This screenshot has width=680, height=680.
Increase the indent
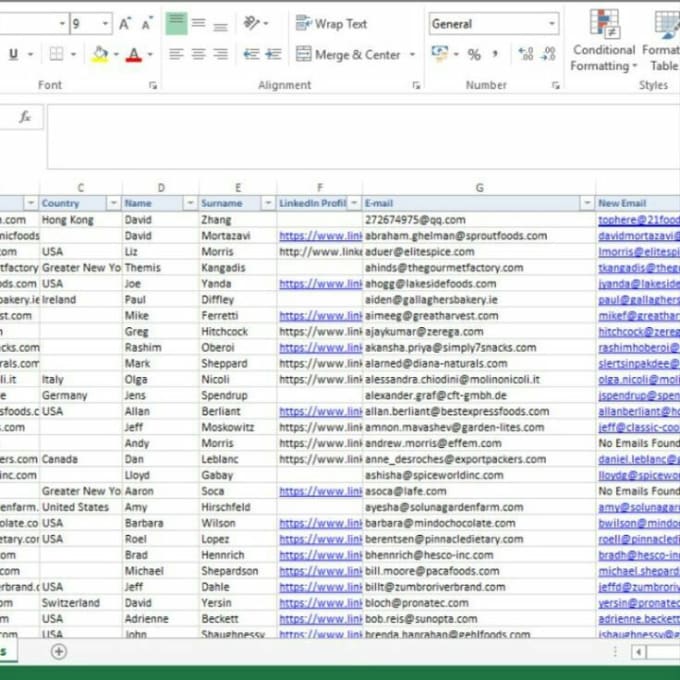(273, 54)
